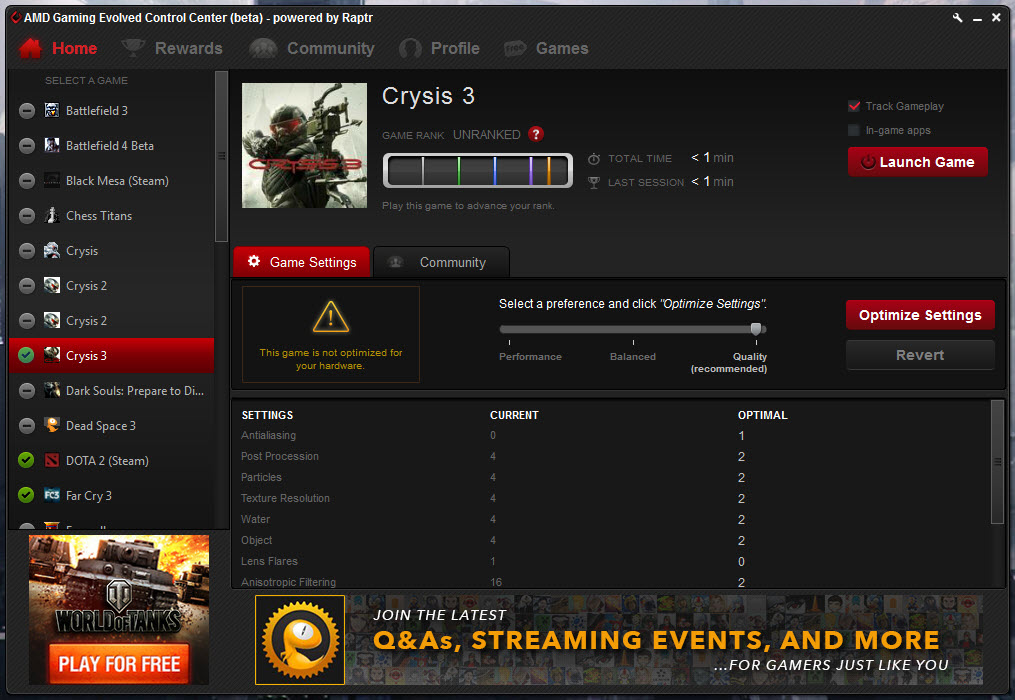Click the Launch Game button
Screen dimensions: 1015x700
[x=918, y=162]
